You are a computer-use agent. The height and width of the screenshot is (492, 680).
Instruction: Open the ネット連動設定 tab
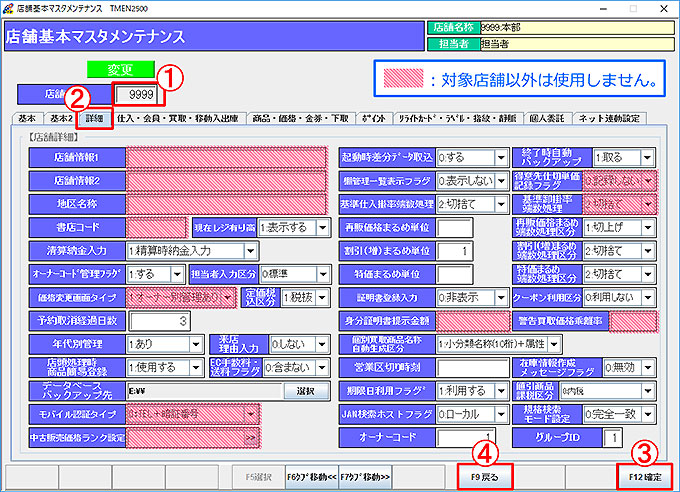609,118
